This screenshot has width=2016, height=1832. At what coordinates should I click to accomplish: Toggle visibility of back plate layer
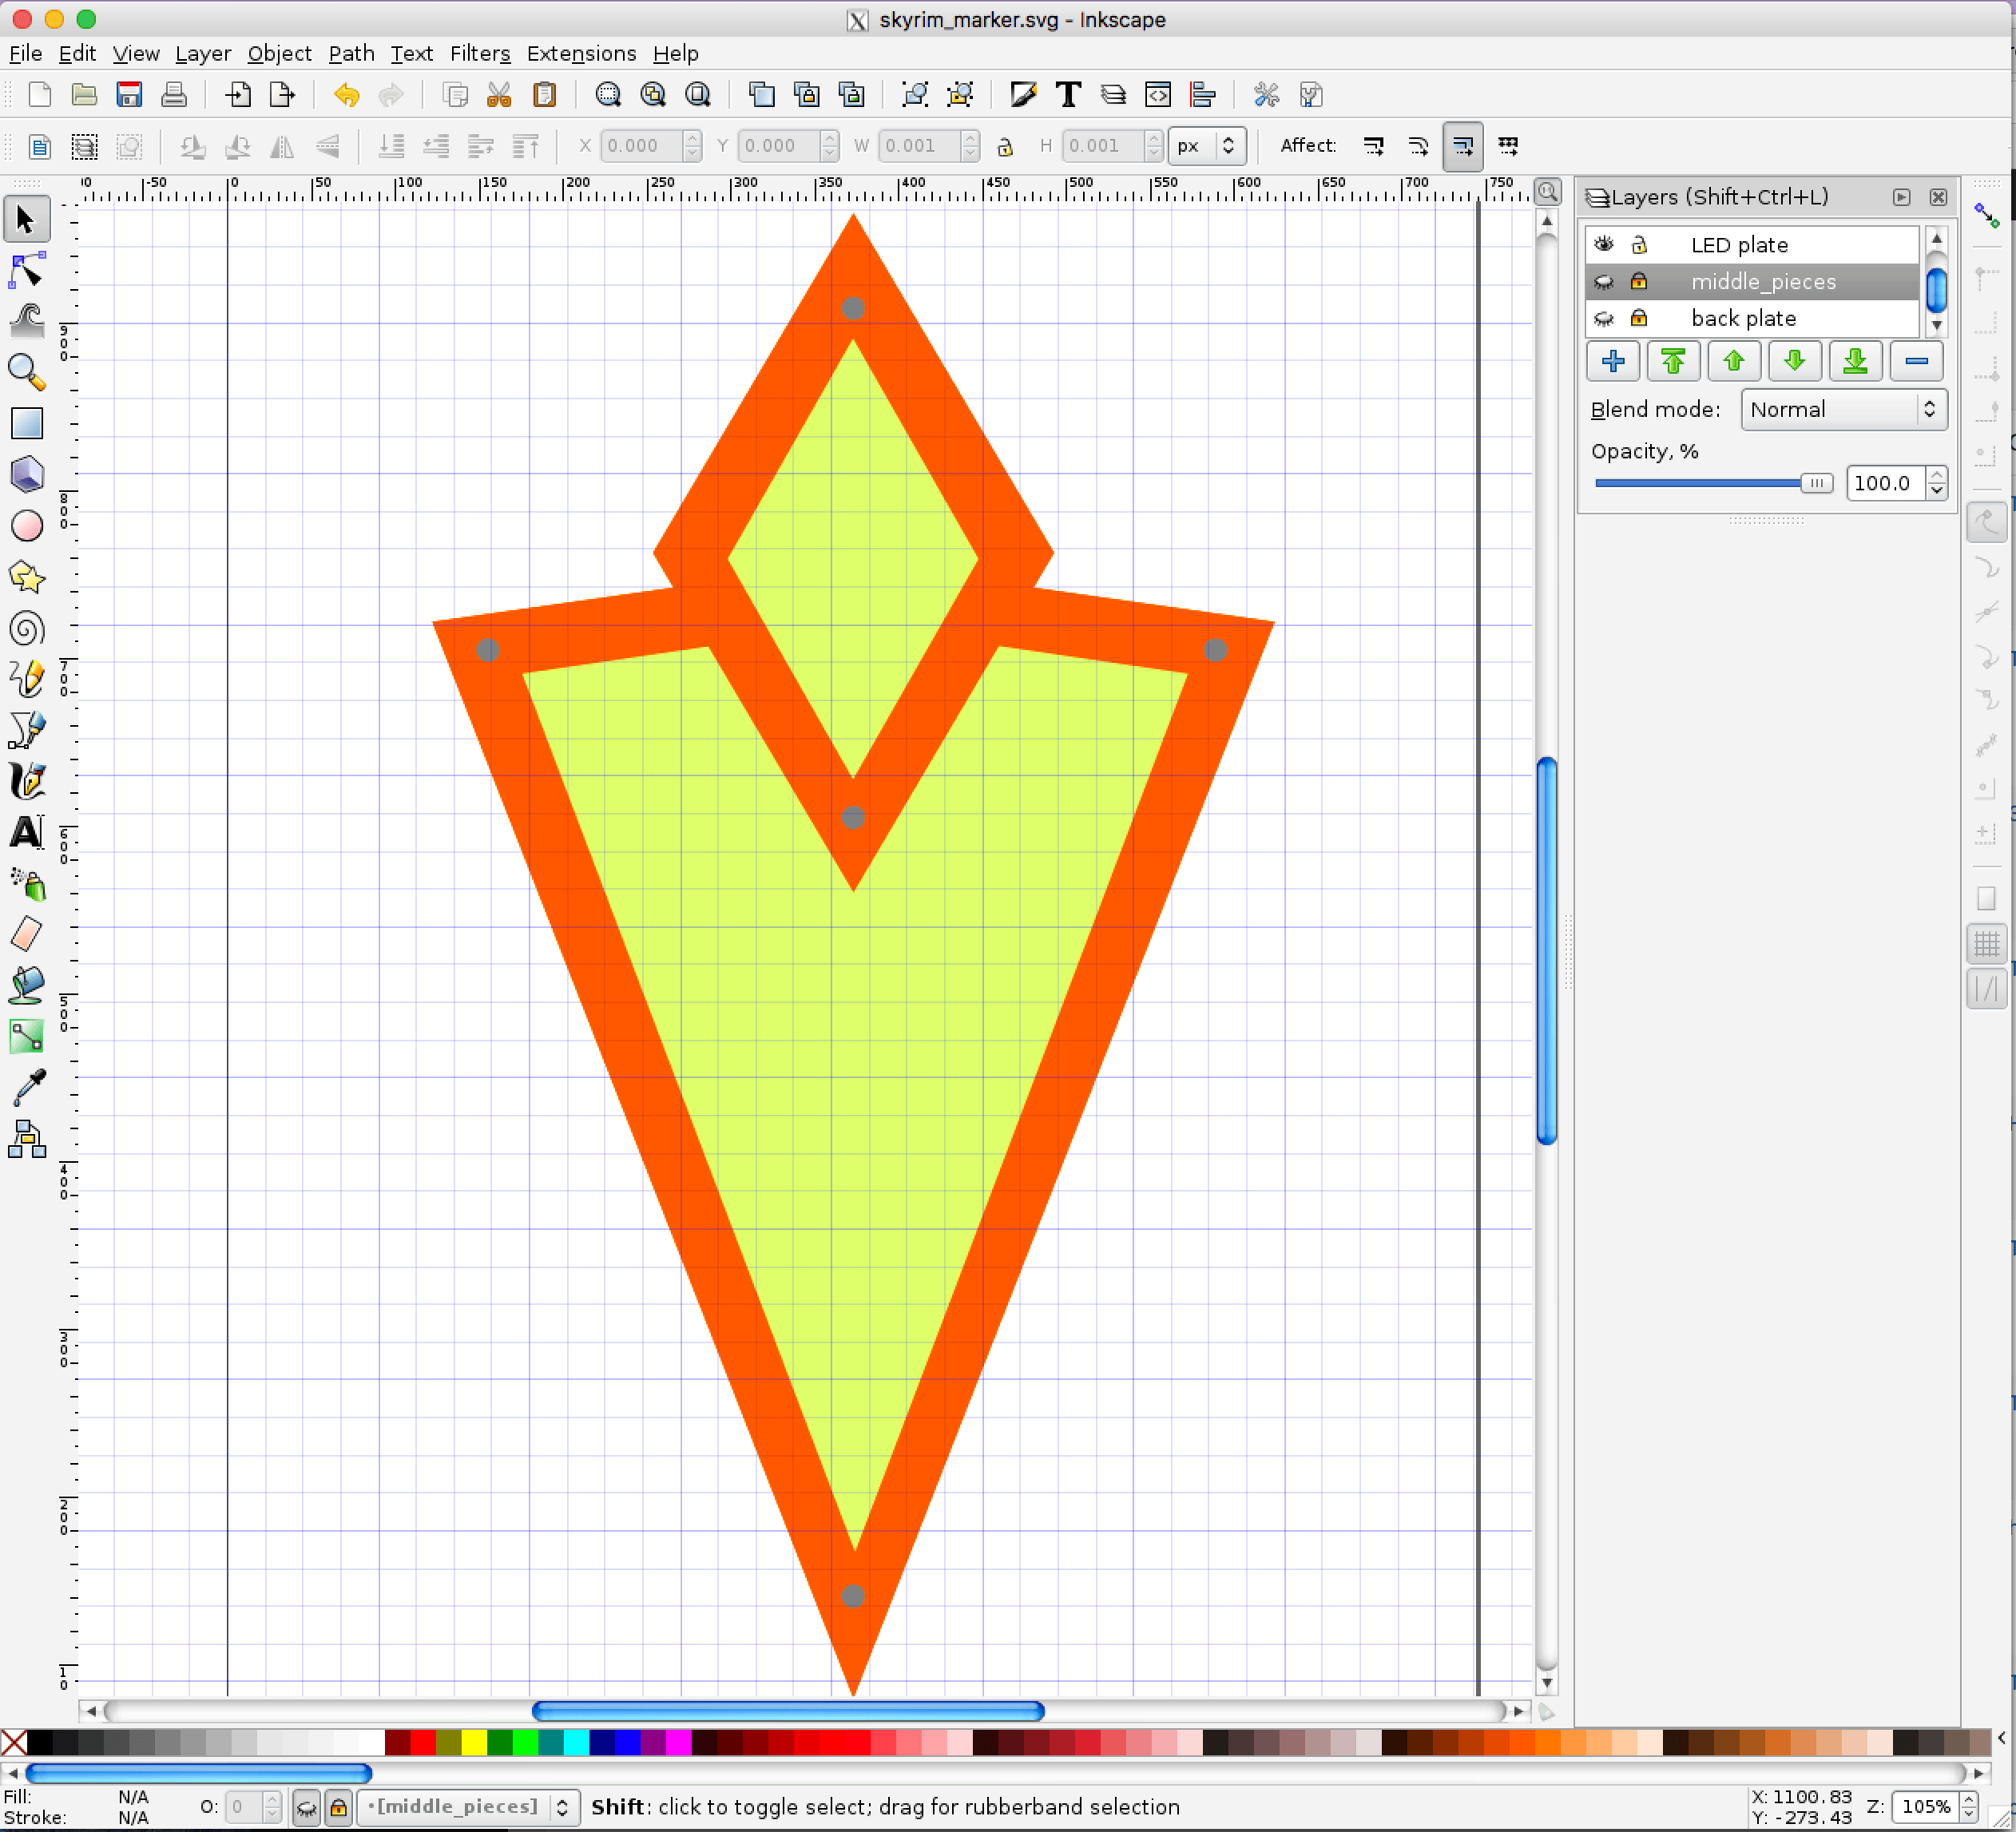(1604, 319)
